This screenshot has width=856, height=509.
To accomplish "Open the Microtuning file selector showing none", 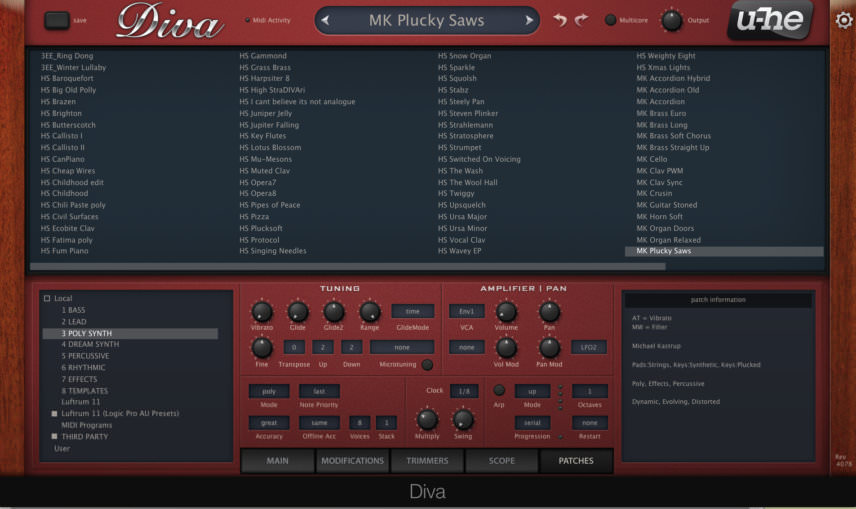I will point(402,347).
